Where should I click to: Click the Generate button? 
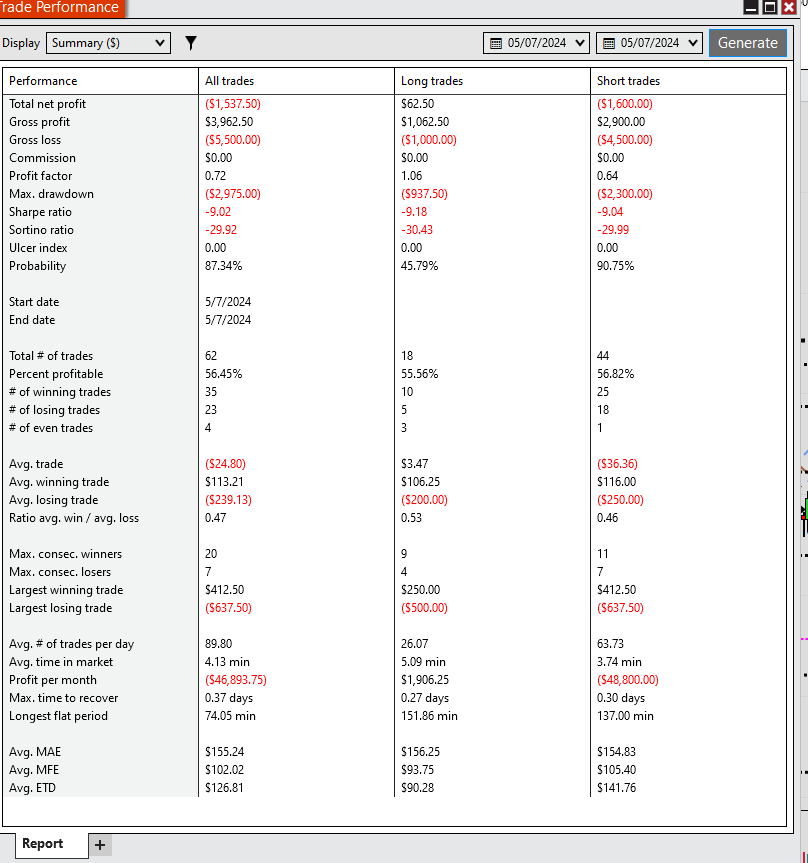point(747,43)
